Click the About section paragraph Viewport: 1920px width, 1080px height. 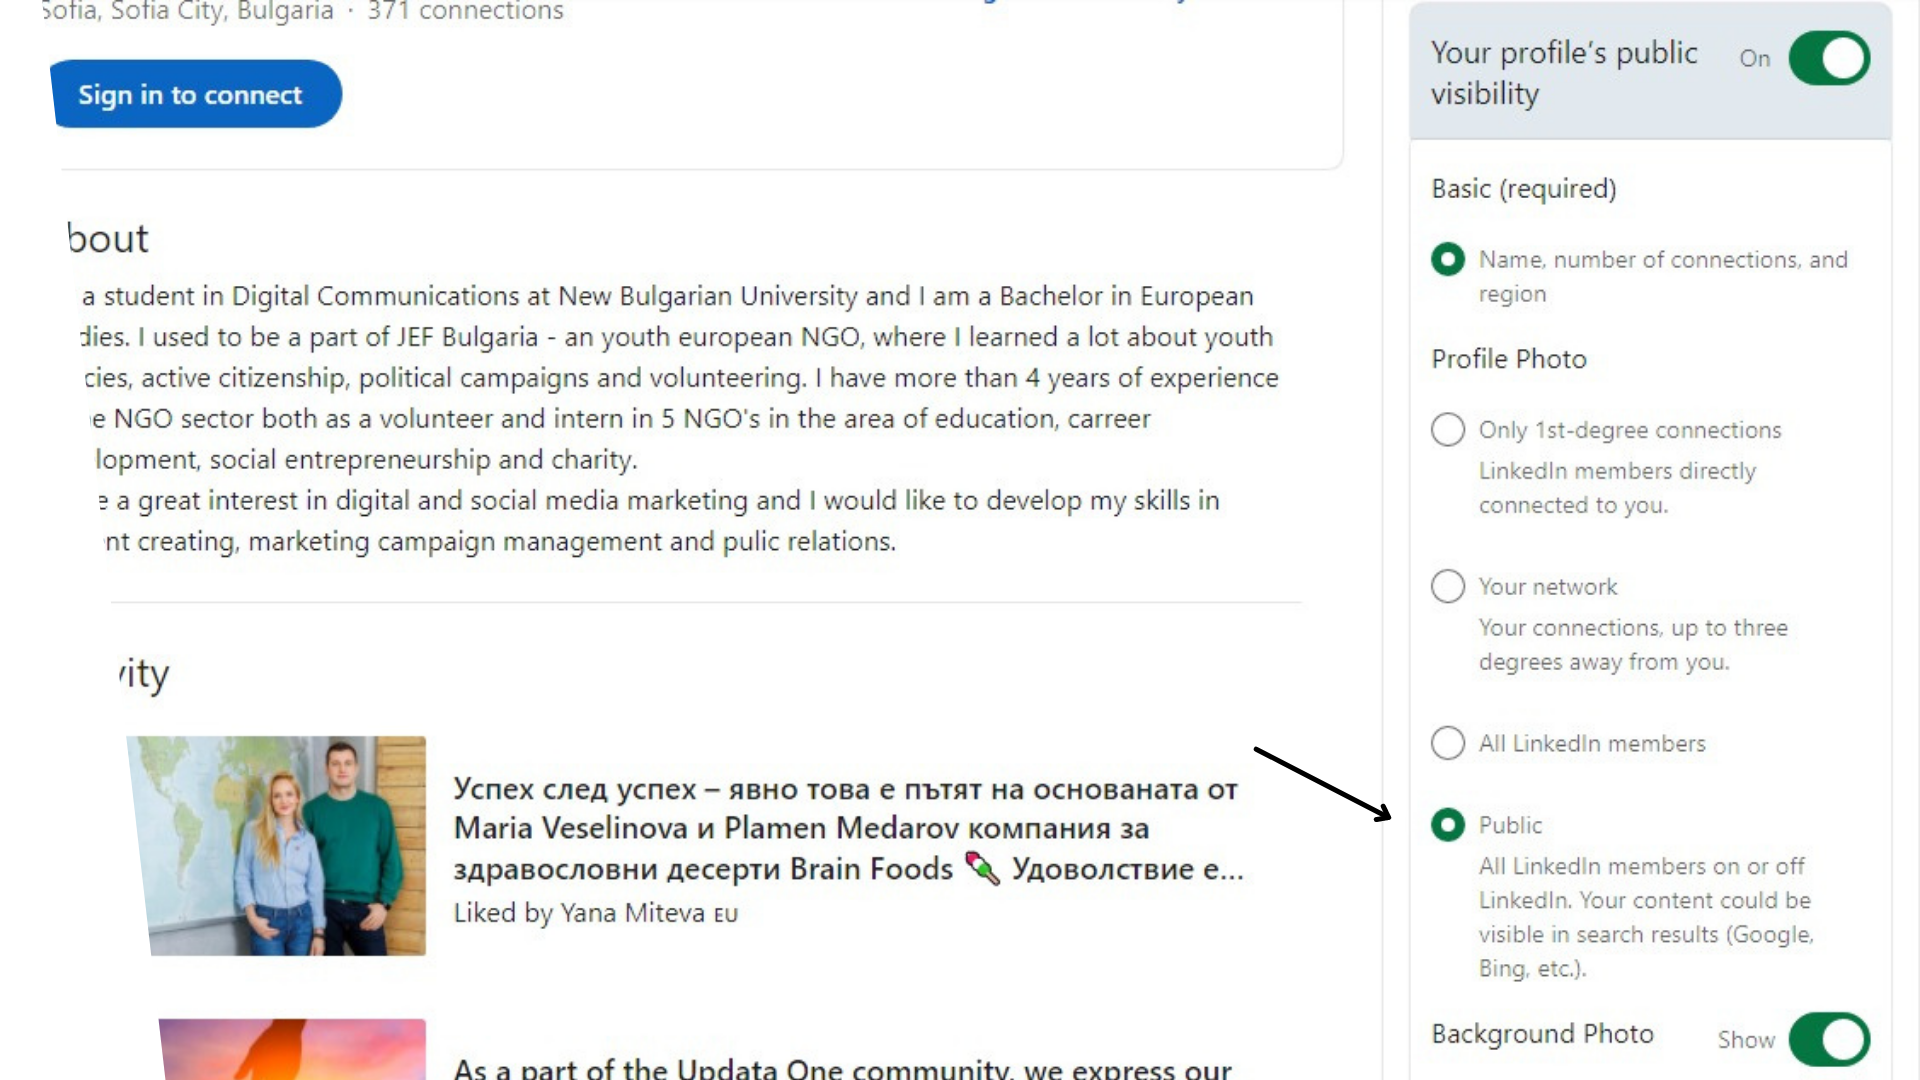pos(680,418)
